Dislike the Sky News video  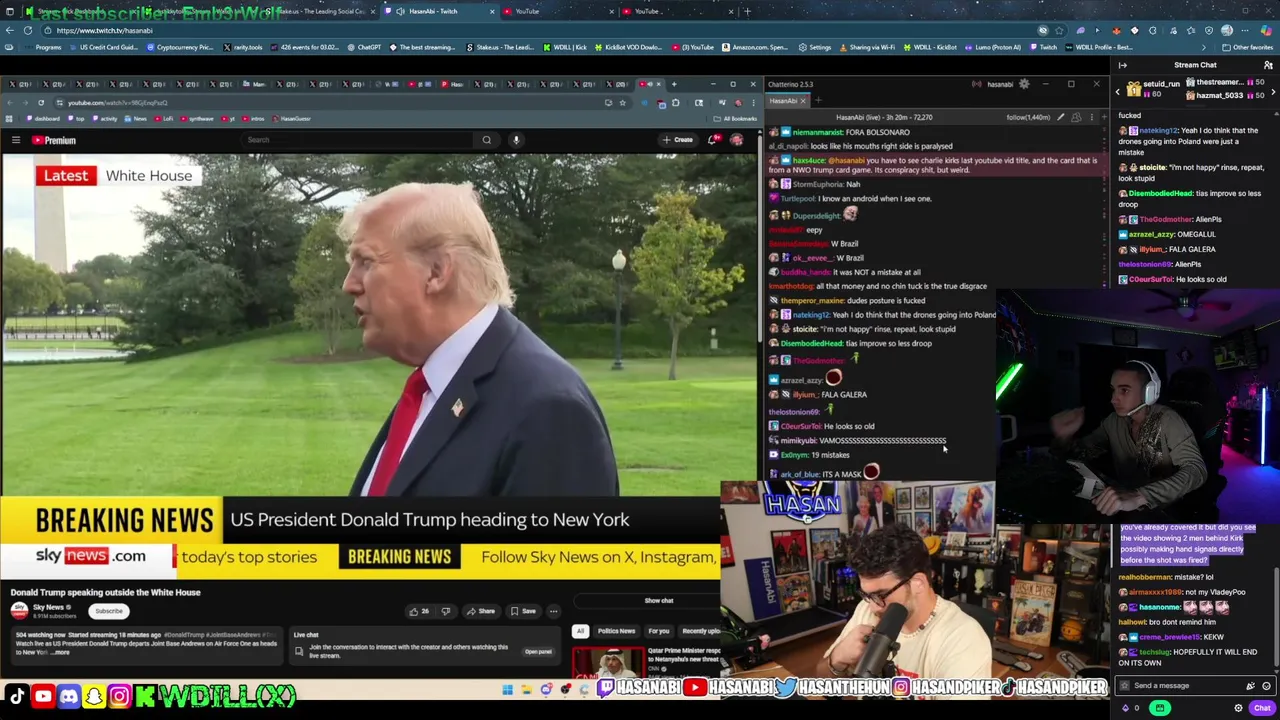[x=446, y=611]
